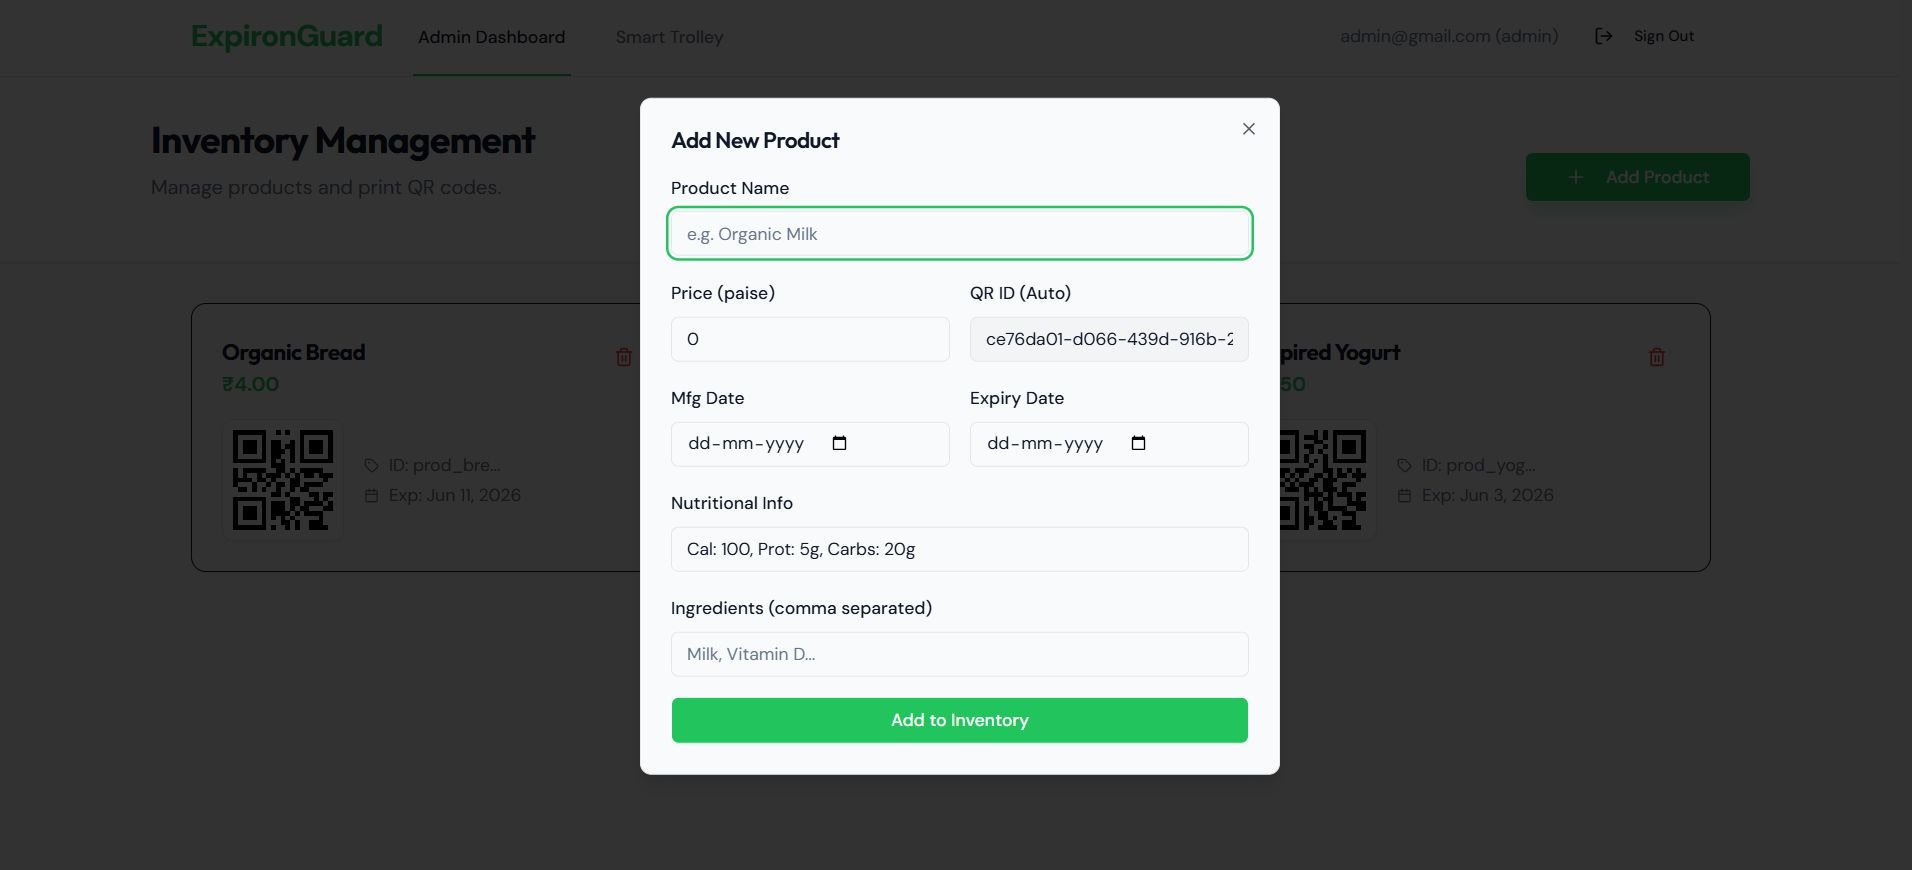1912x870 pixels.
Task: Click the Organic Bread QR code
Action: (283, 480)
